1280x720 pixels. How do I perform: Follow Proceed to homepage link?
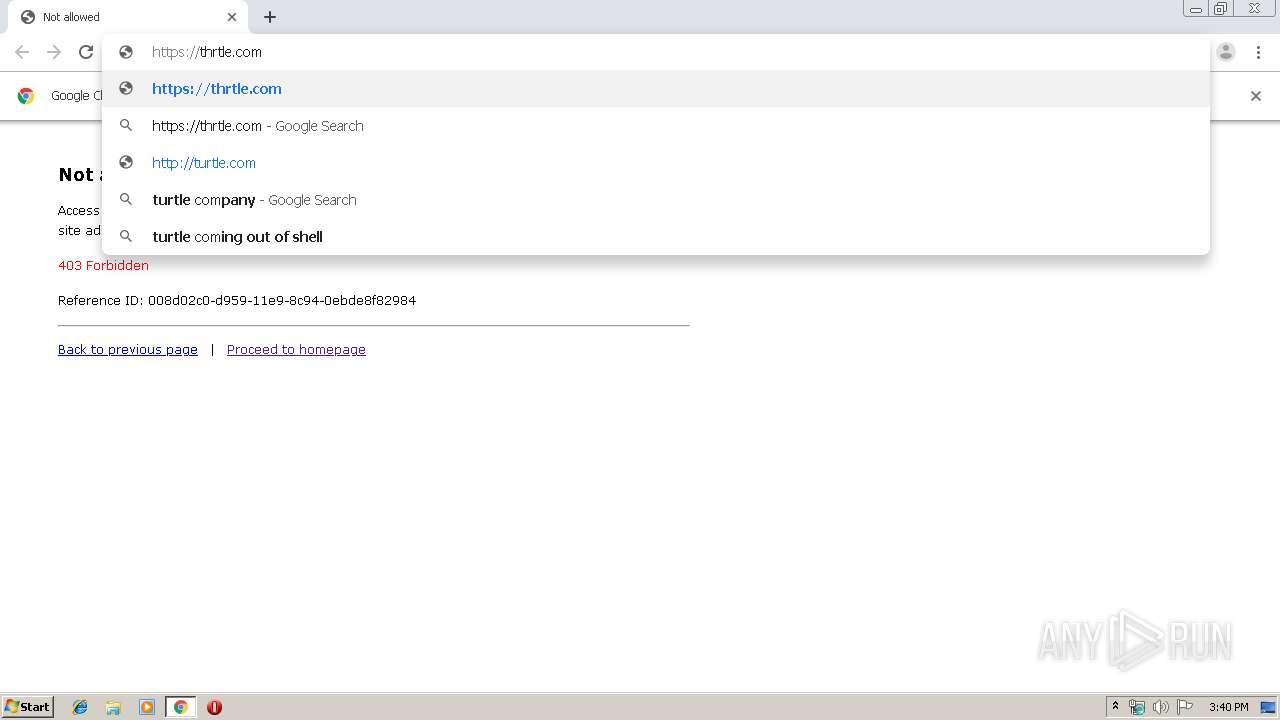pos(296,349)
